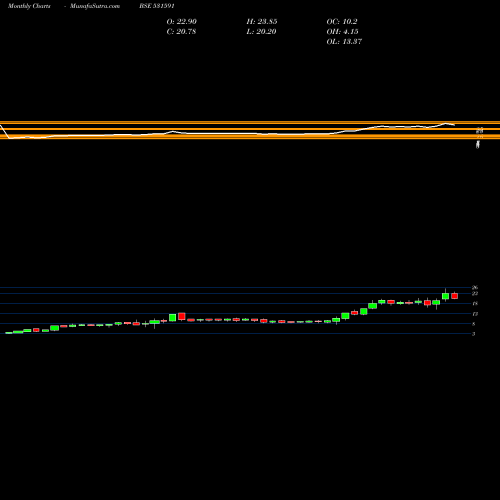Click the "OC: 10.2" reading
500x500 pixels.
[342, 22]
